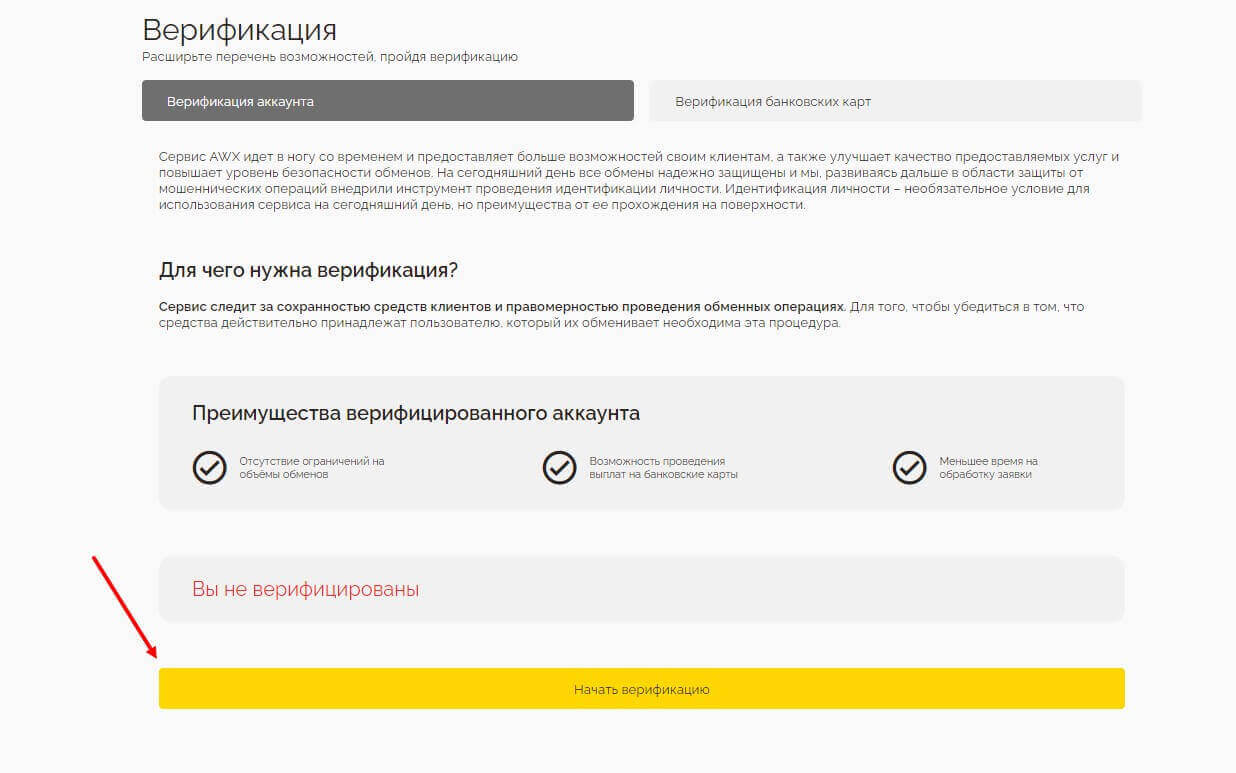Click the text "Возможность проведения выплат на банковские карты"
1236x773 pixels.
click(663, 467)
